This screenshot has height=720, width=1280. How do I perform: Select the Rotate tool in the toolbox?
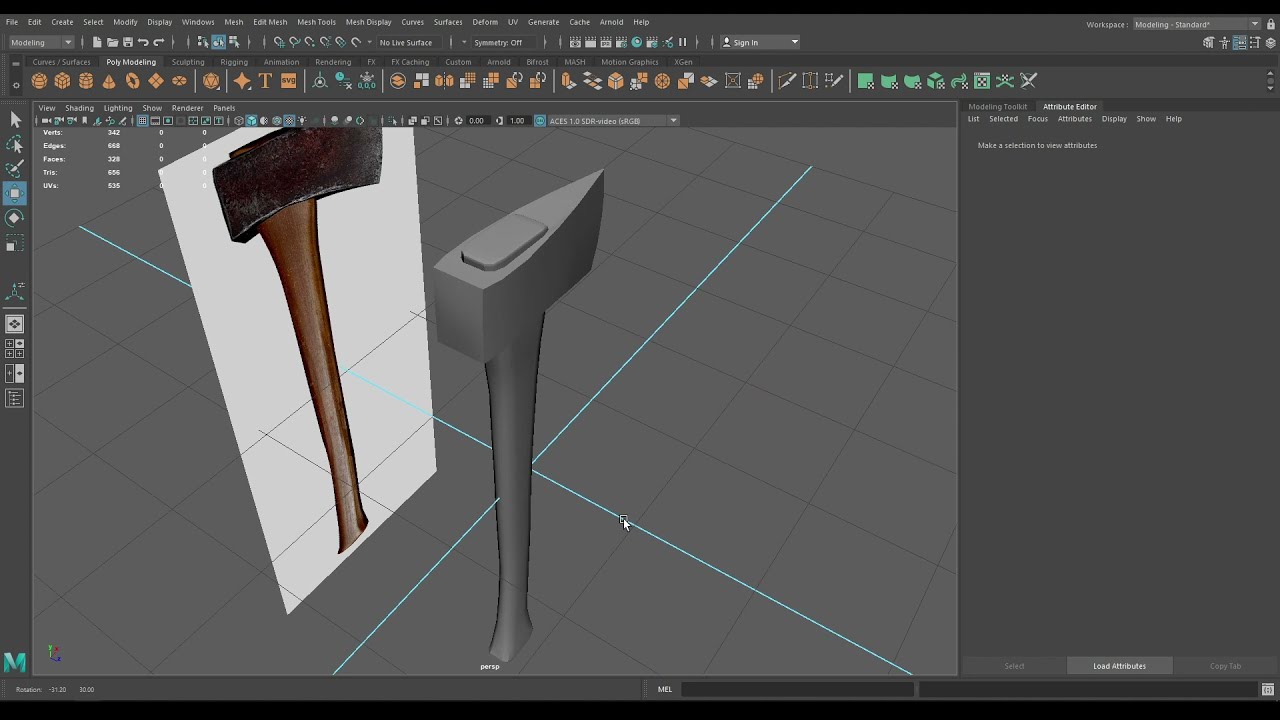pyautogui.click(x=15, y=218)
